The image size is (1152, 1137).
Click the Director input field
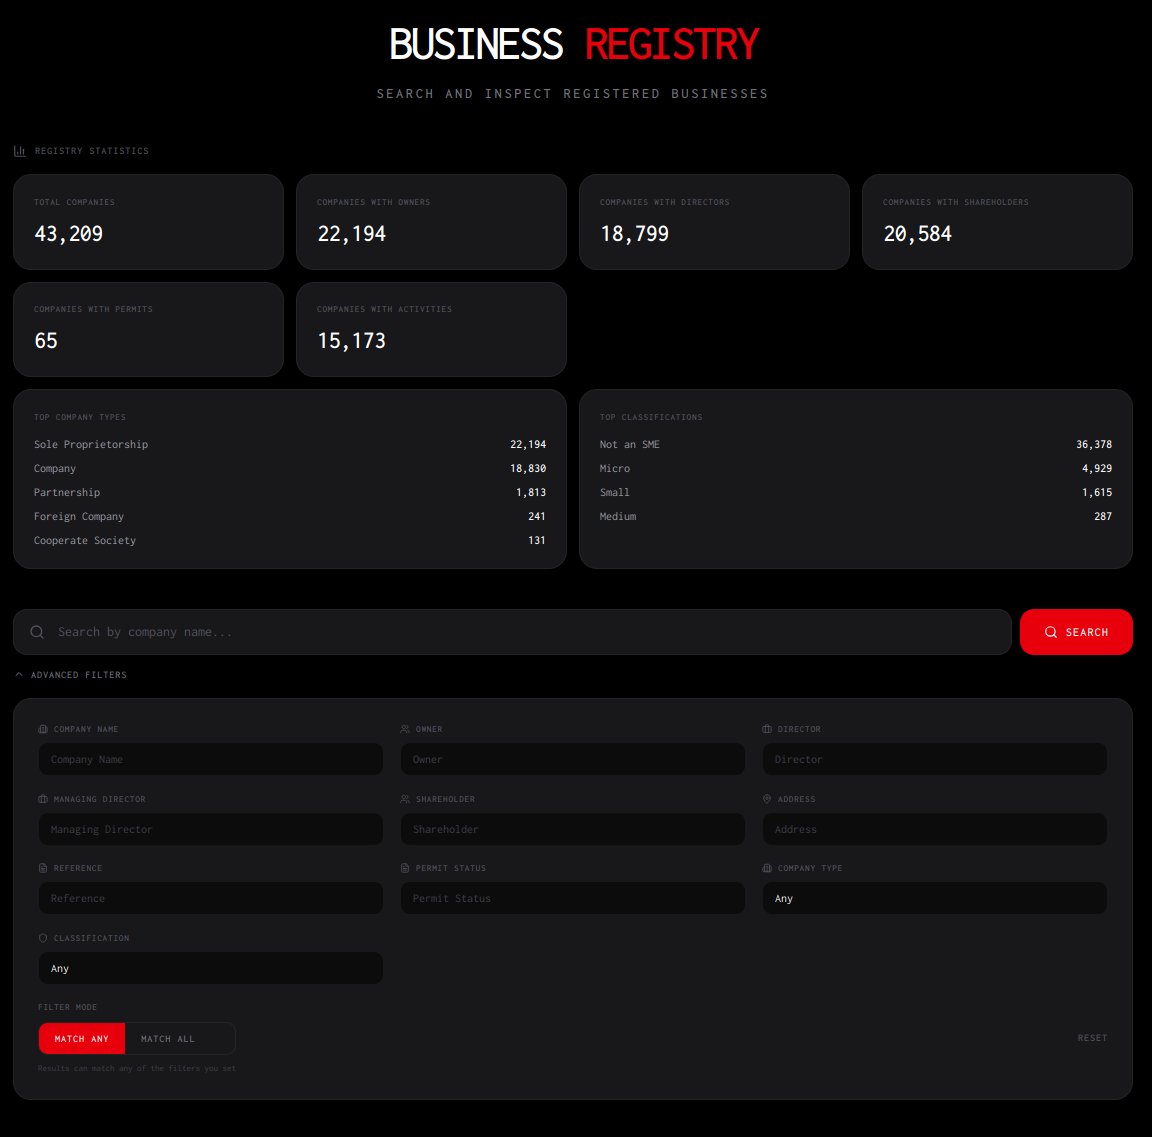[935, 759]
